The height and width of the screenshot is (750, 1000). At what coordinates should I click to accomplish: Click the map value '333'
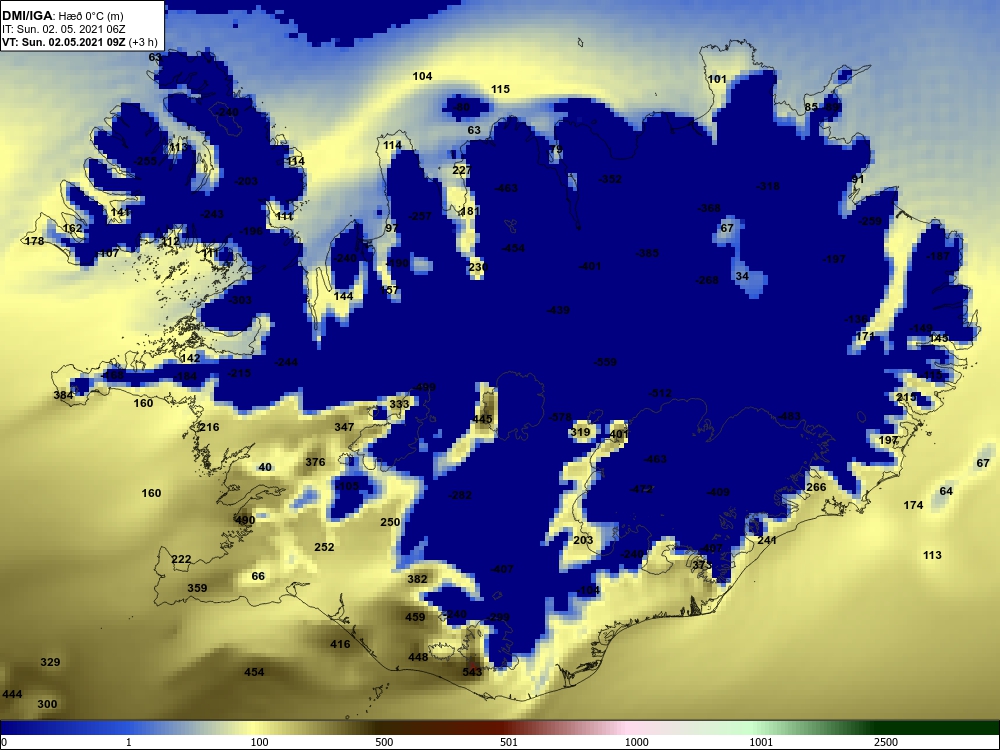coord(399,404)
